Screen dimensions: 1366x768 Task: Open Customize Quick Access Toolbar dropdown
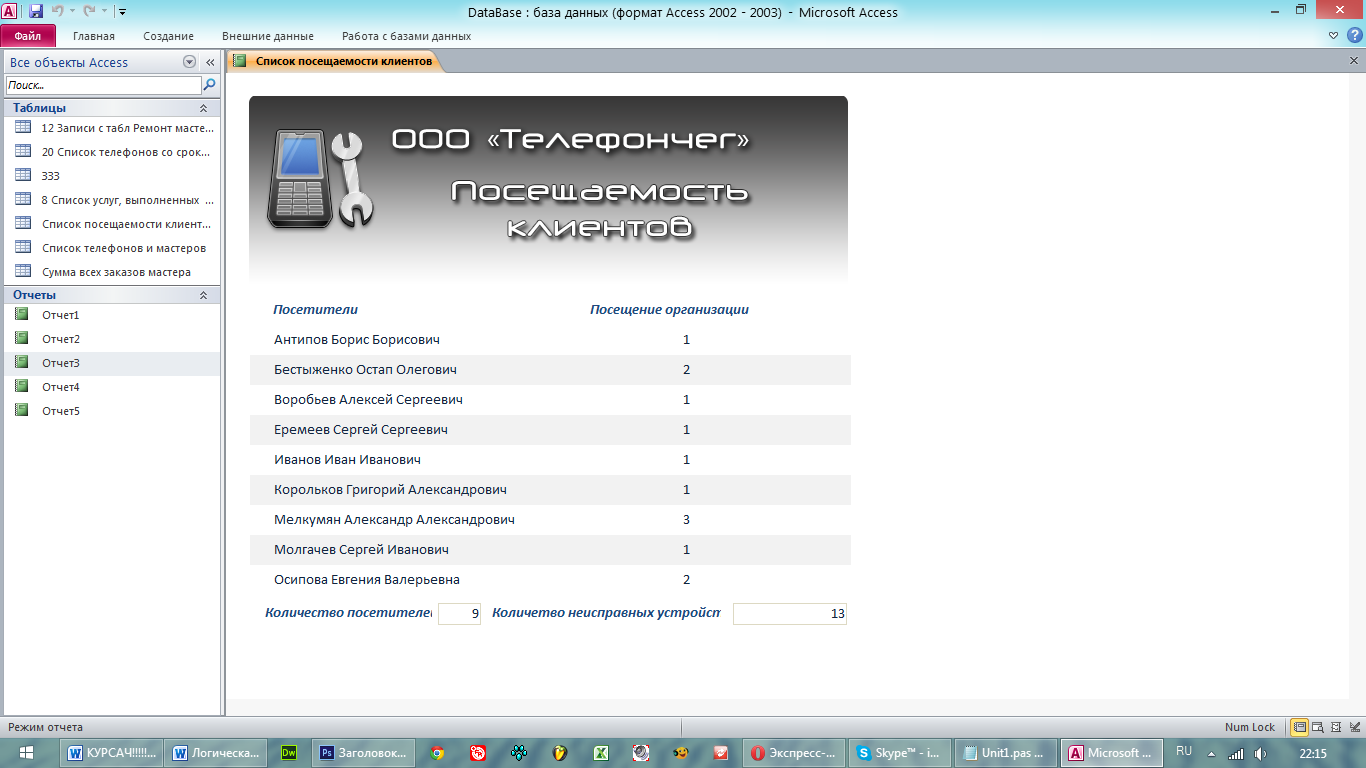(121, 12)
